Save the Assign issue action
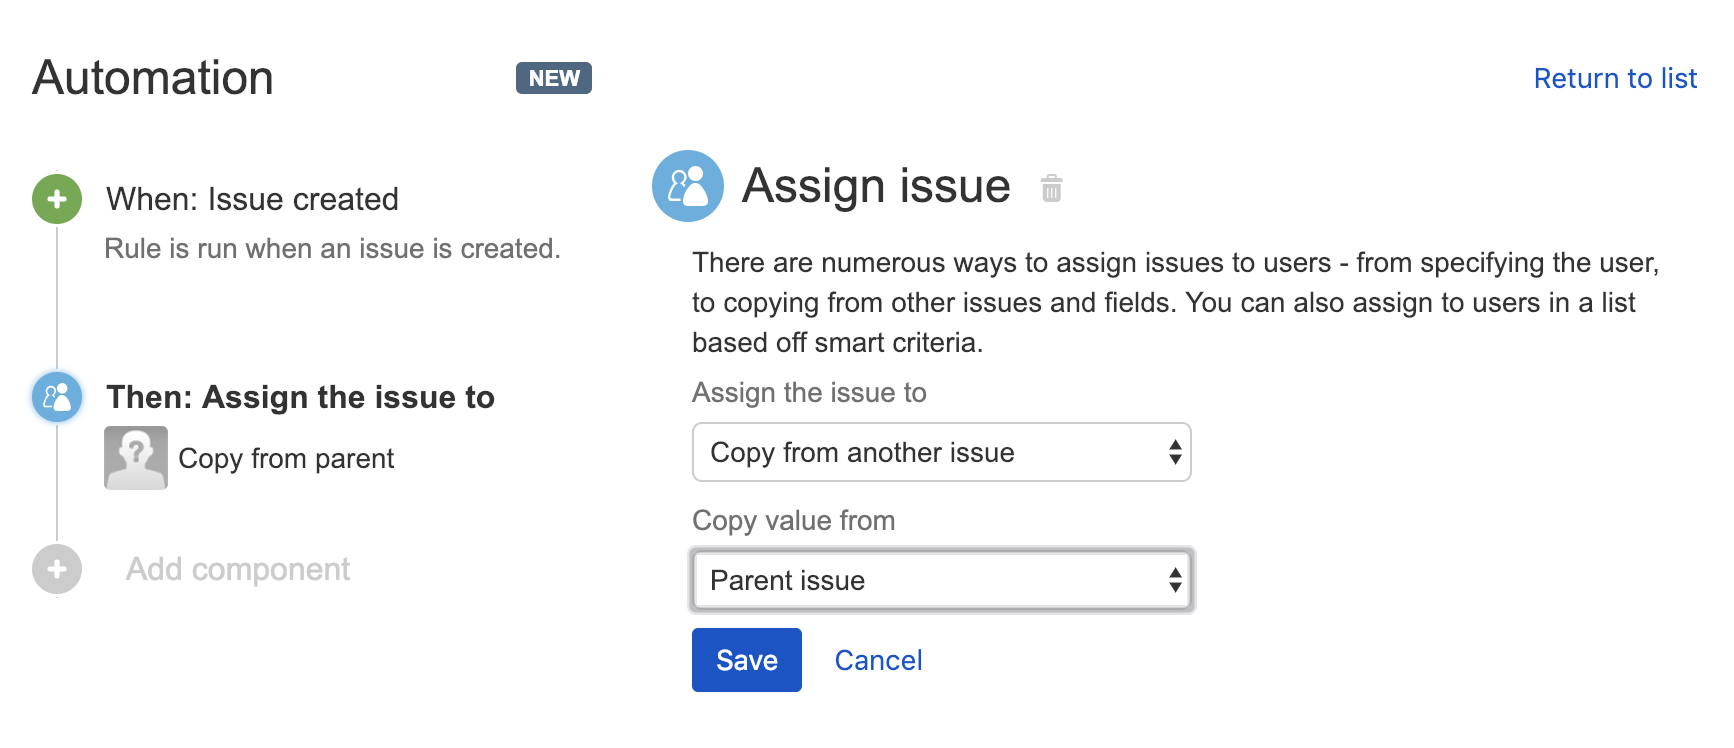Viewport: 1734px width, 748px height. pyautogui.click(x=746, y=660)
